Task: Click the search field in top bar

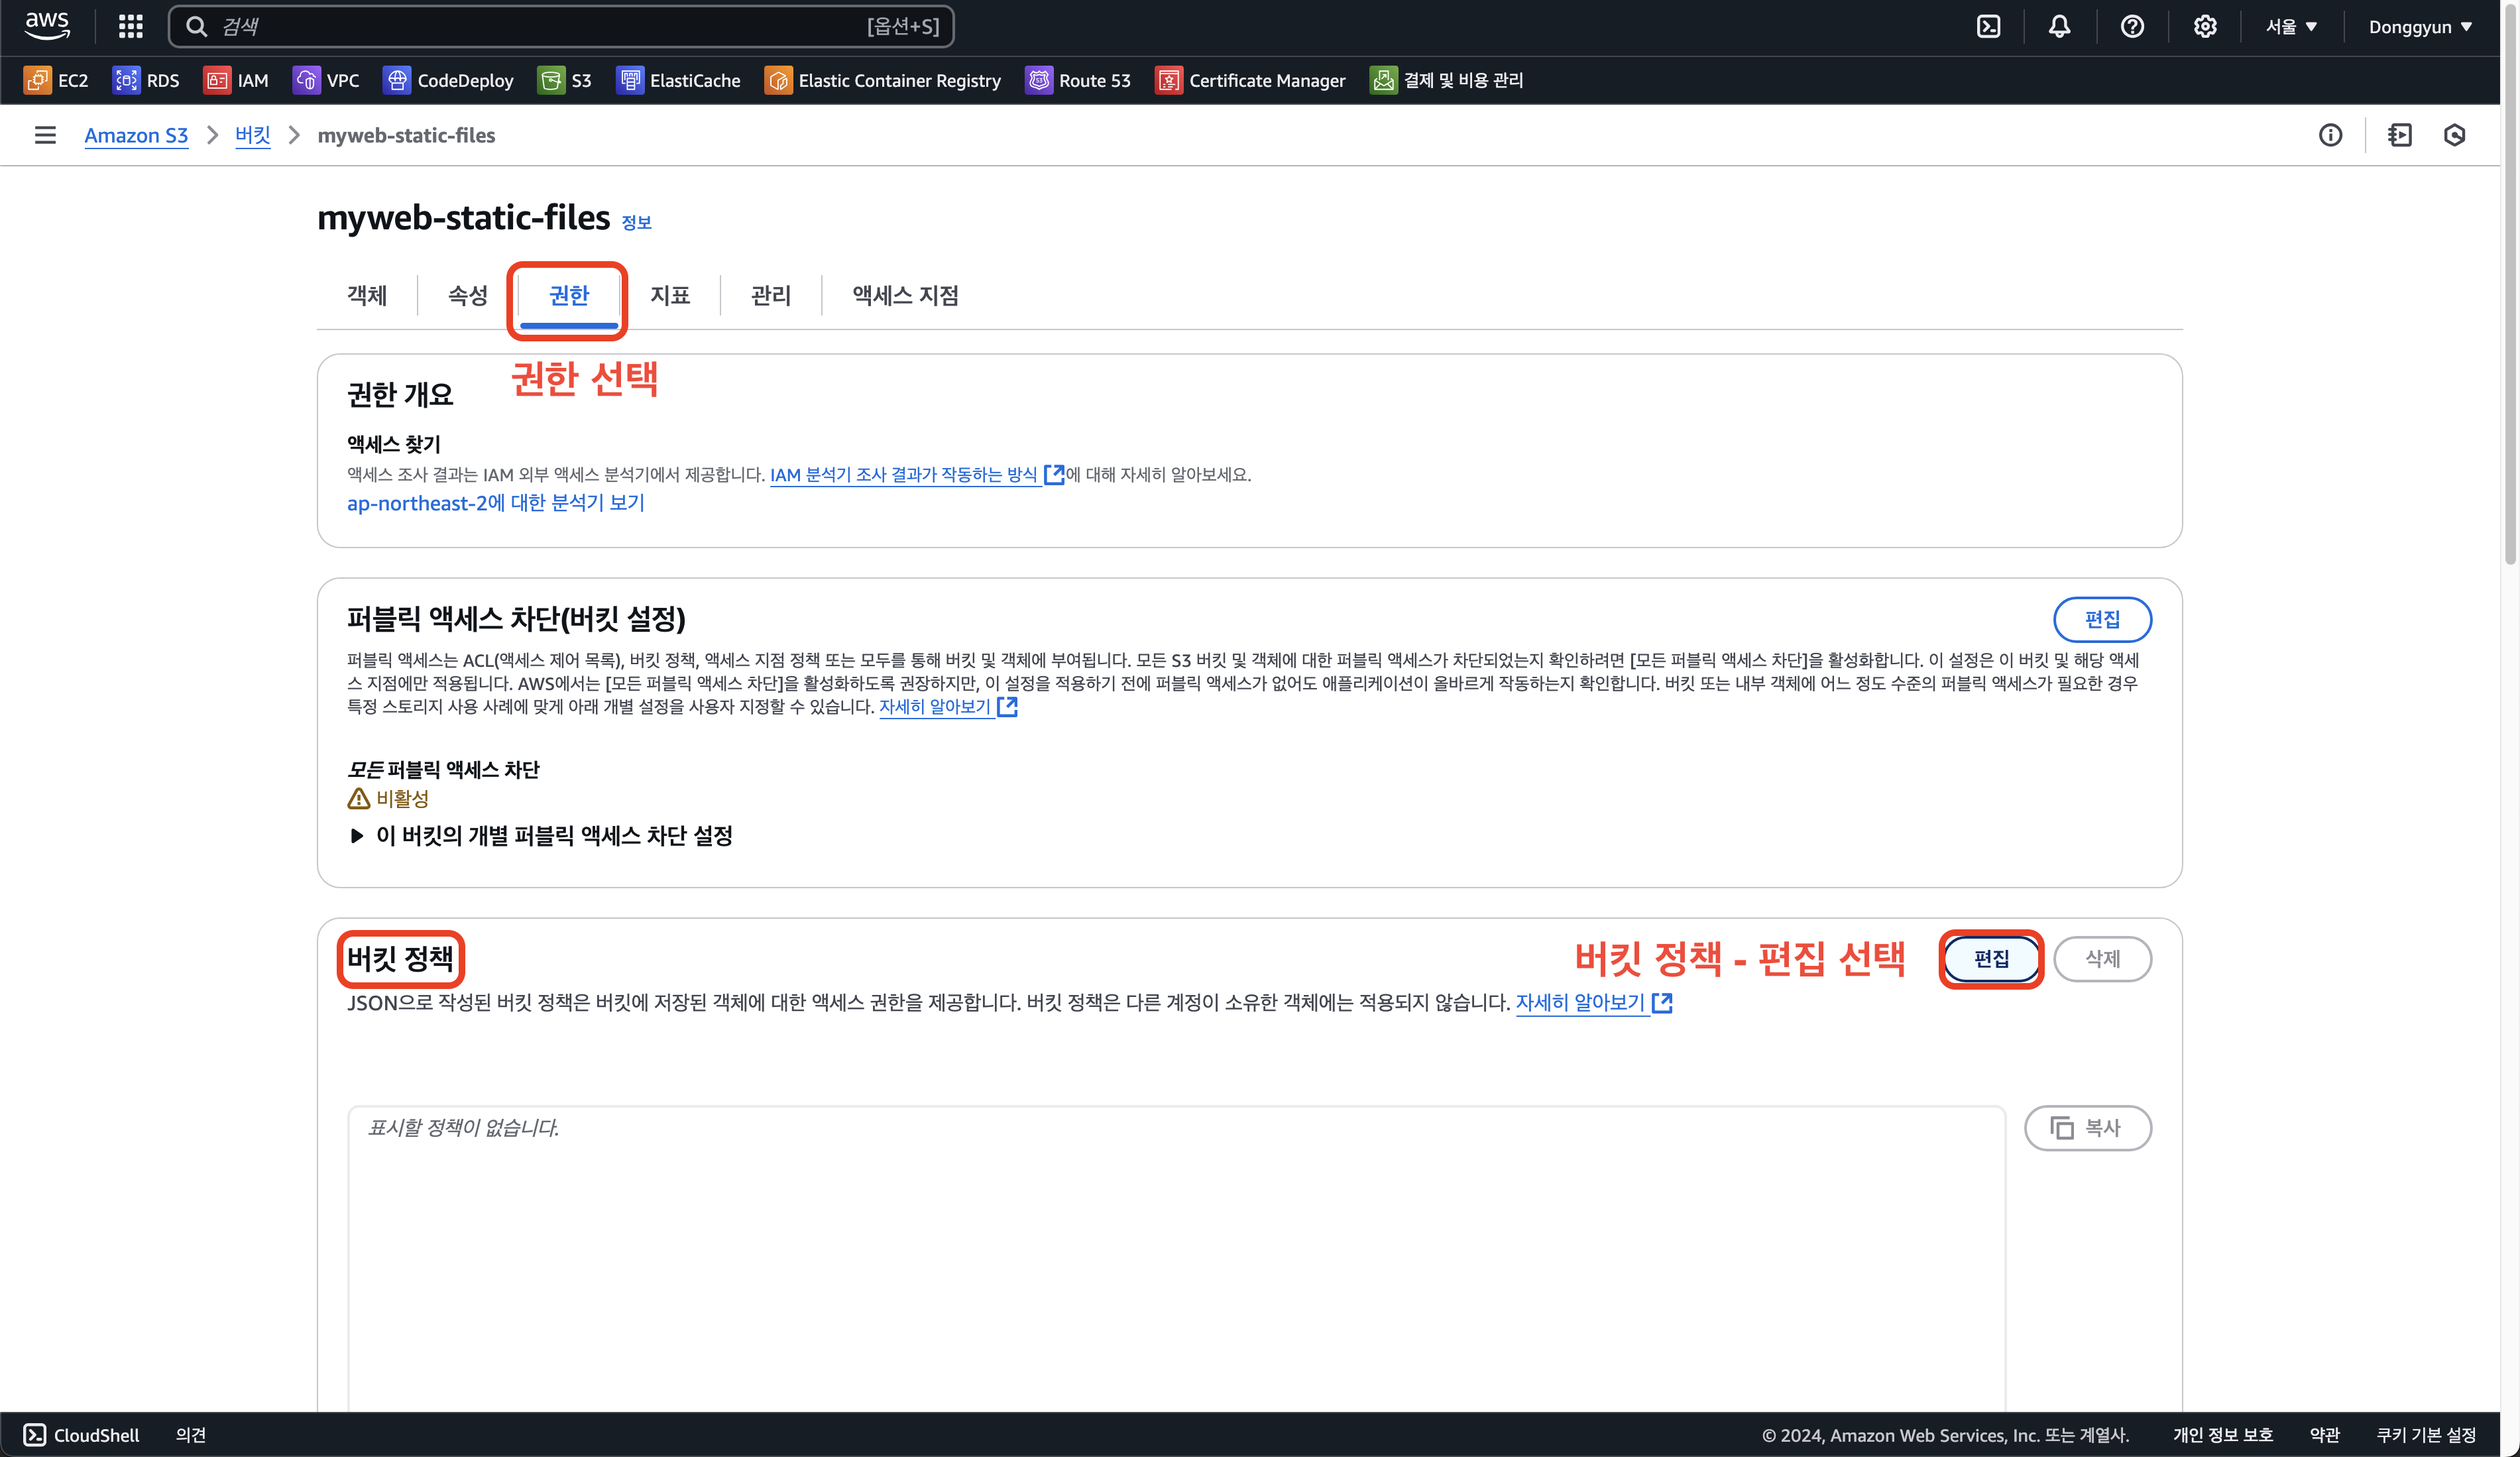Action: point(561,26)
